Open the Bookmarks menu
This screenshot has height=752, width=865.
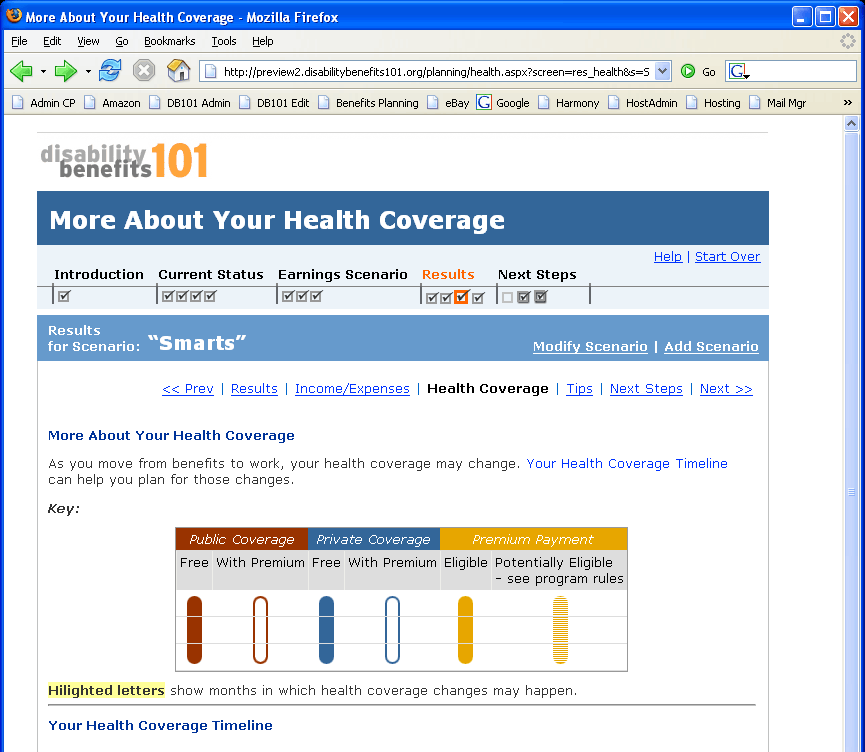coord(169,41)
